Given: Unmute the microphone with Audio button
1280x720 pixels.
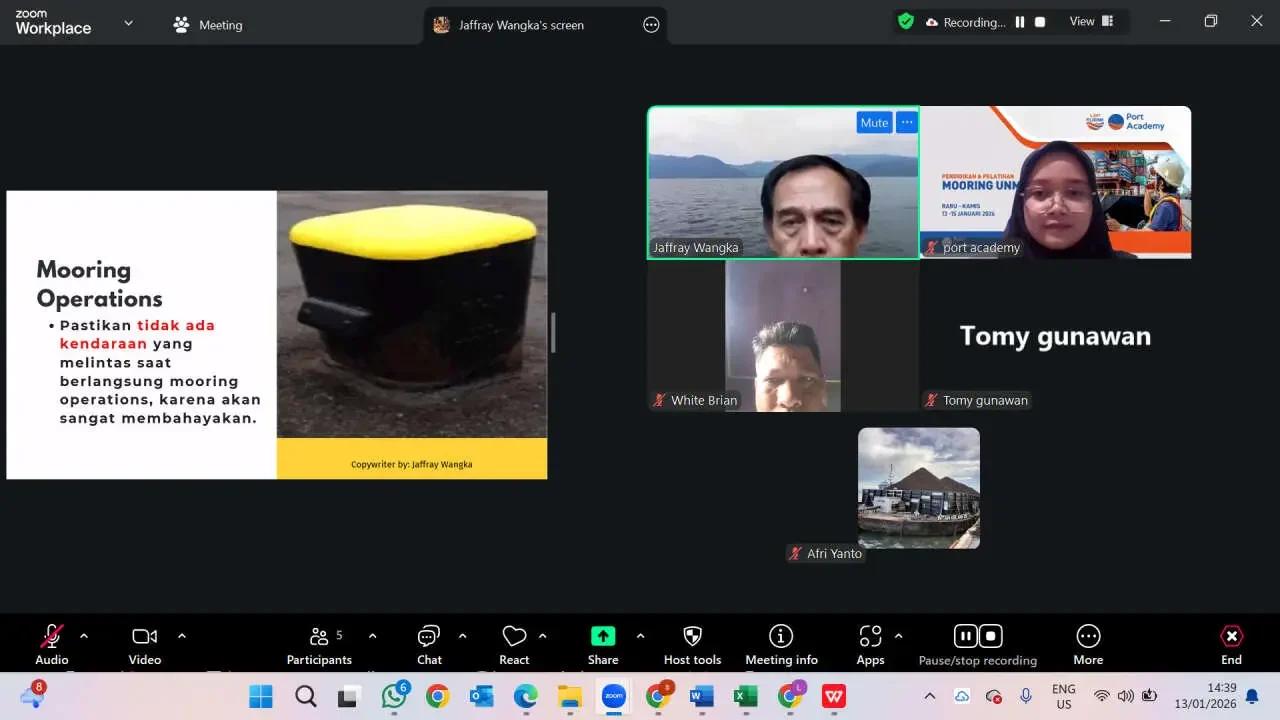Looking at the screenshot, I should click(x=52, y=644).
